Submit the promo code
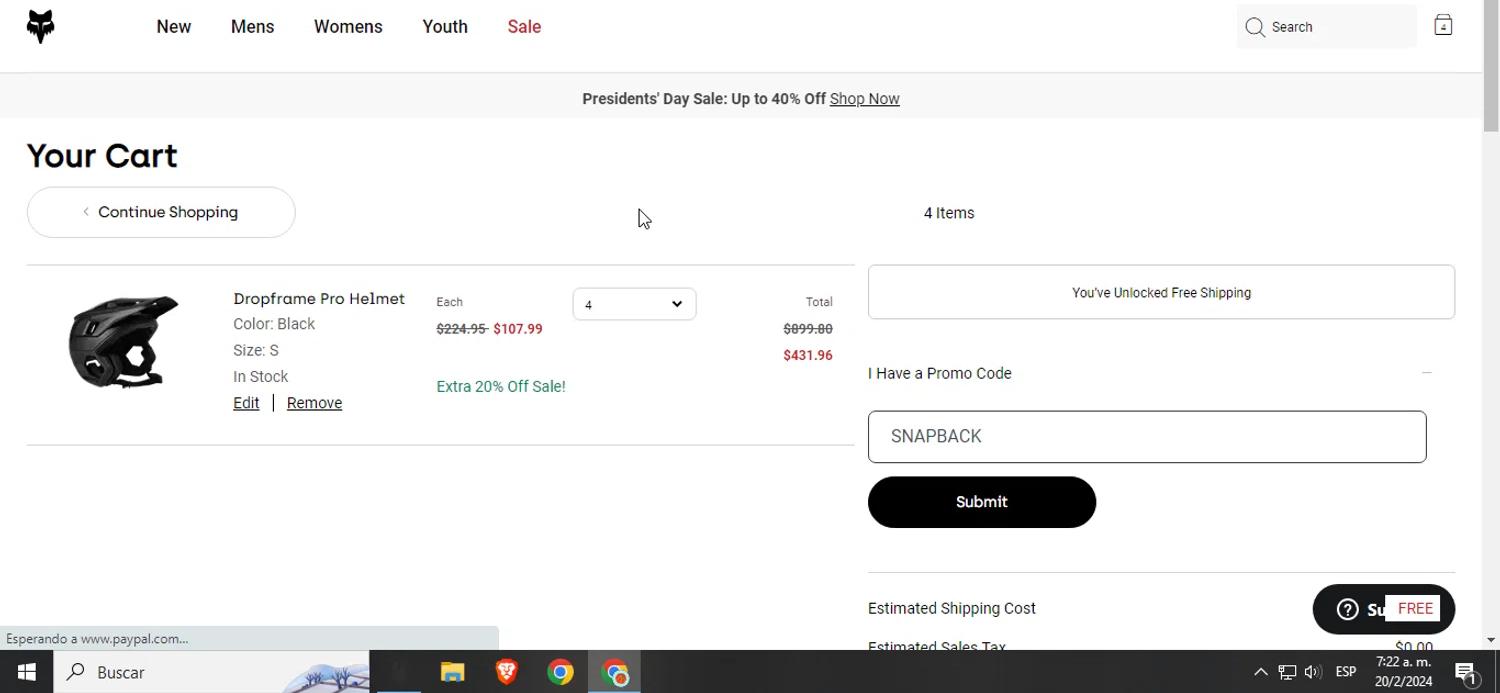Viewport: 1500px width, 693px height. 981,502
